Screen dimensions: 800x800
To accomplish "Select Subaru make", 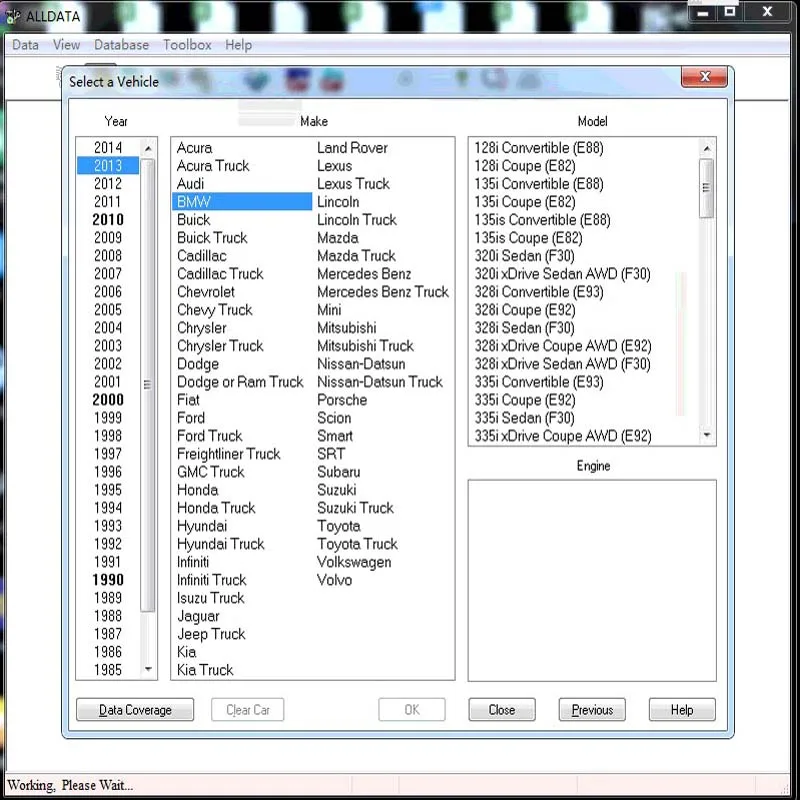I will click(x=338, y=471).
